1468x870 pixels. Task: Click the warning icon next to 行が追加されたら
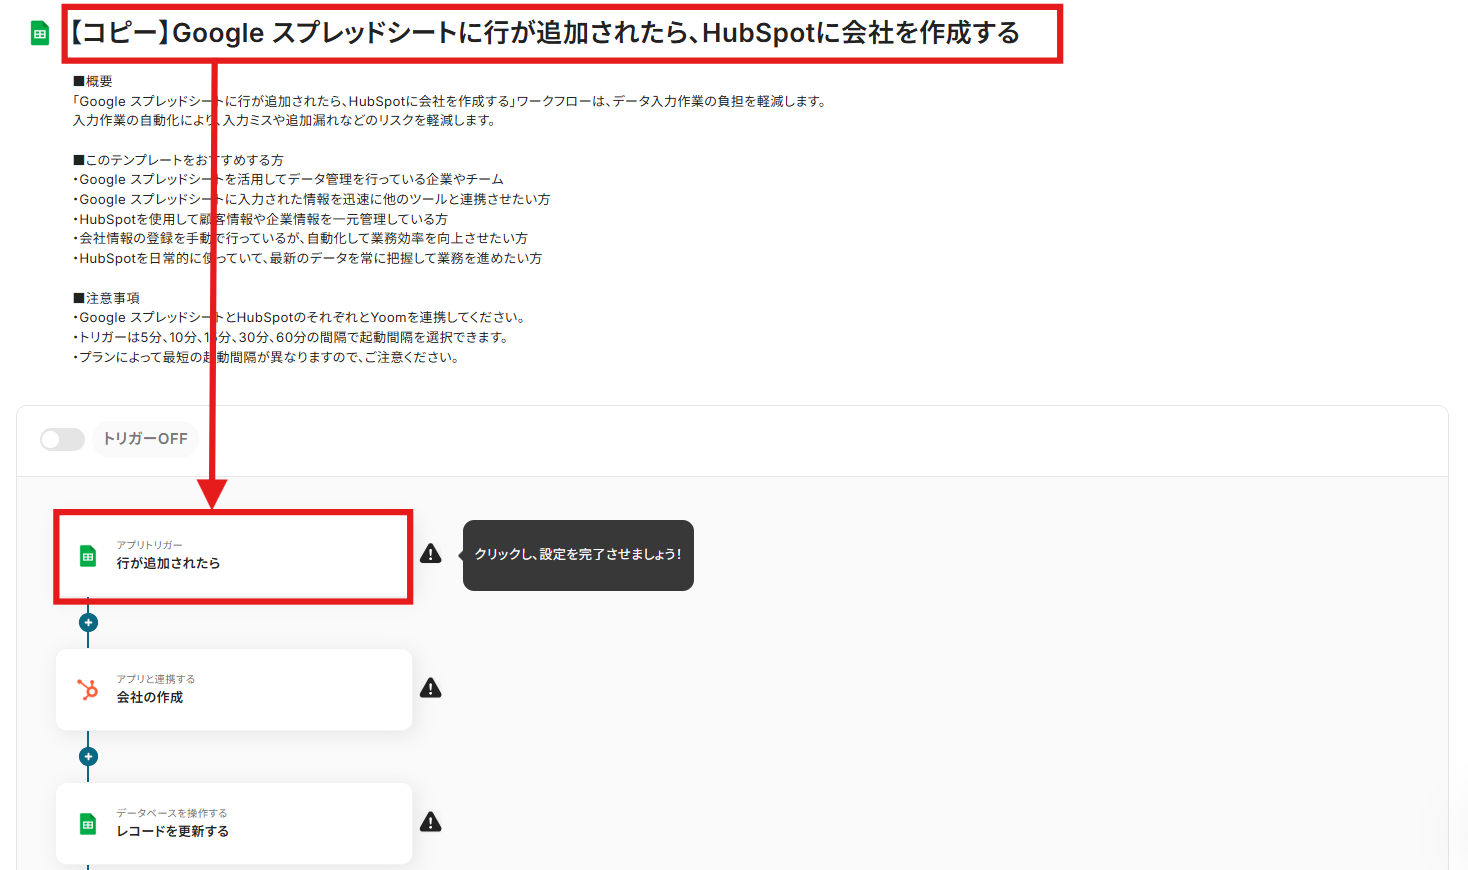coord(431,554)
